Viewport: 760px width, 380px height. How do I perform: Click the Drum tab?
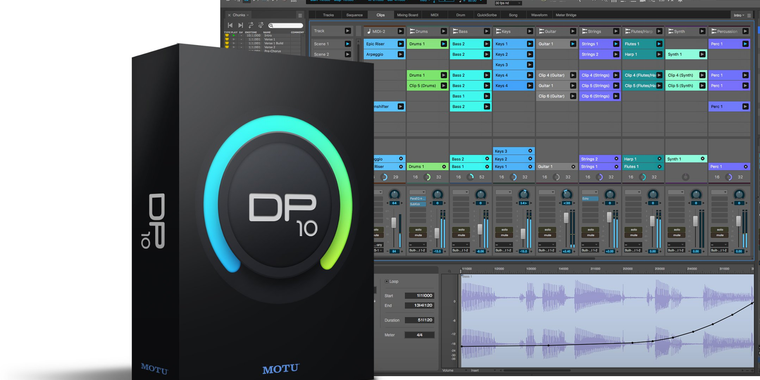pos(460,15)
